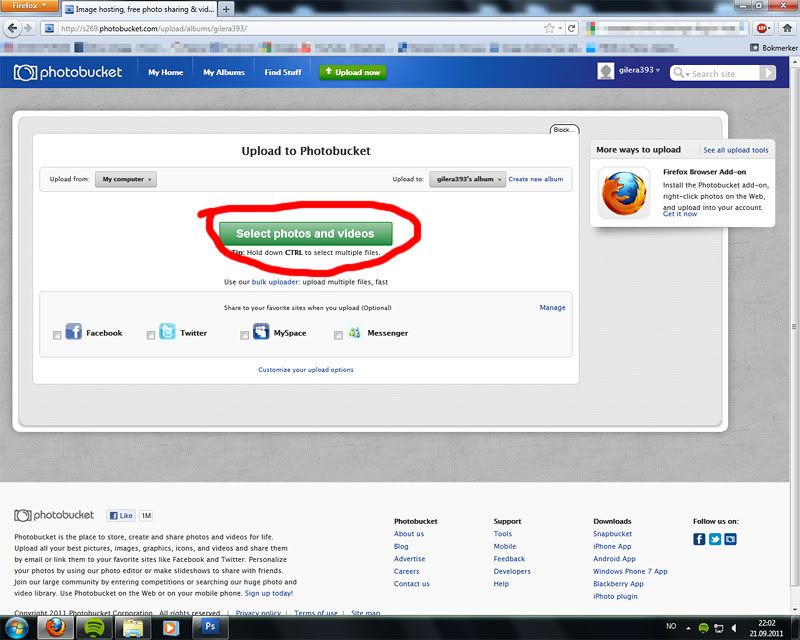Open the My computer upload source dropdown
Image resolution: width=800 pixels, height=640 pixels.
126,179
